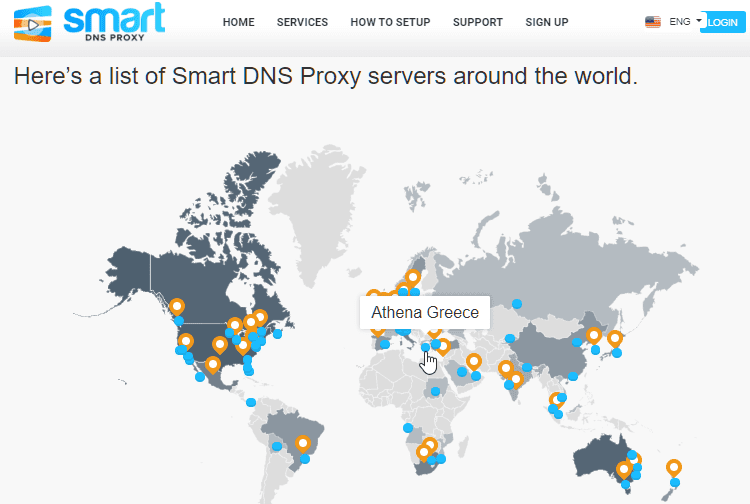Select blue dot off Nova Scotia
Viewport: 750px width, 504px height.
coord(277,334)
